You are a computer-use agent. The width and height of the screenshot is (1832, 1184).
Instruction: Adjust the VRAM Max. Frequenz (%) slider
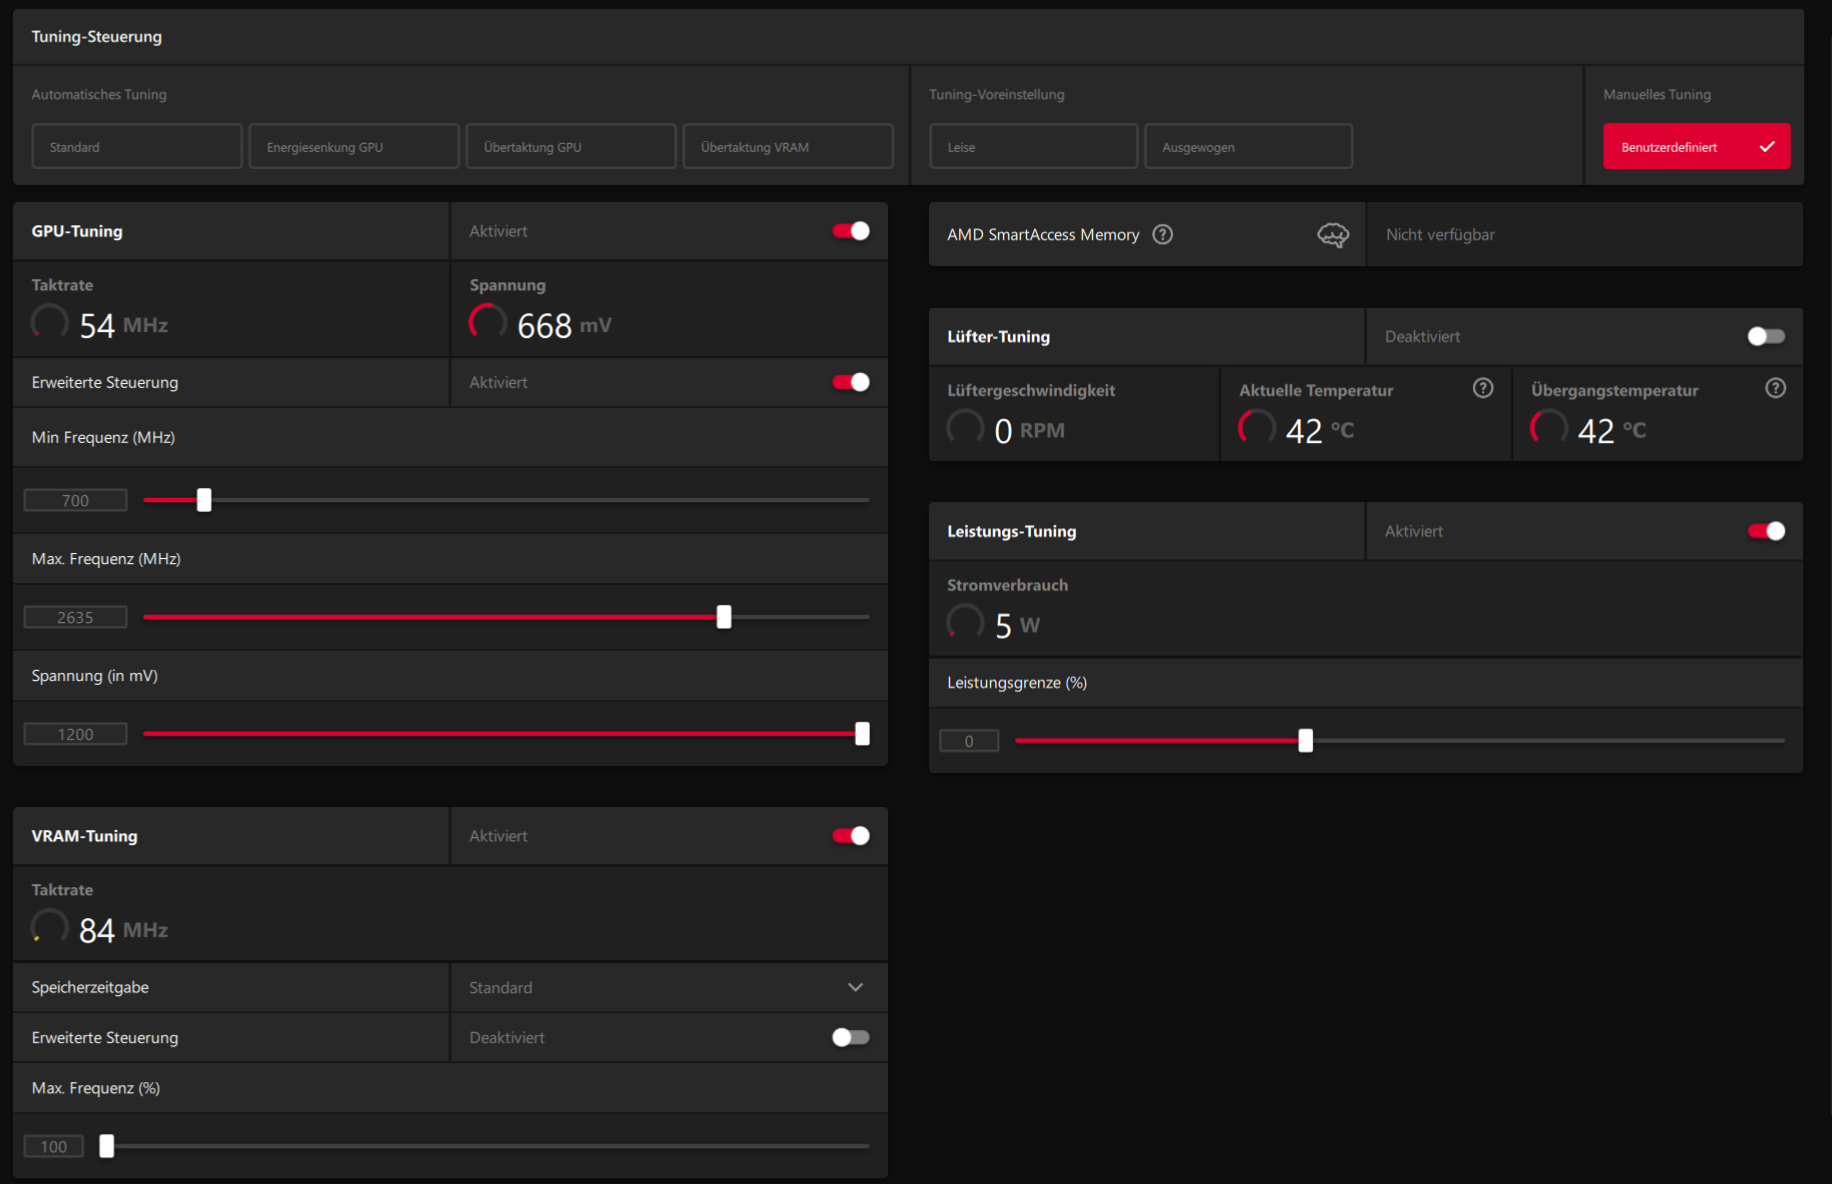point(107,1146)
